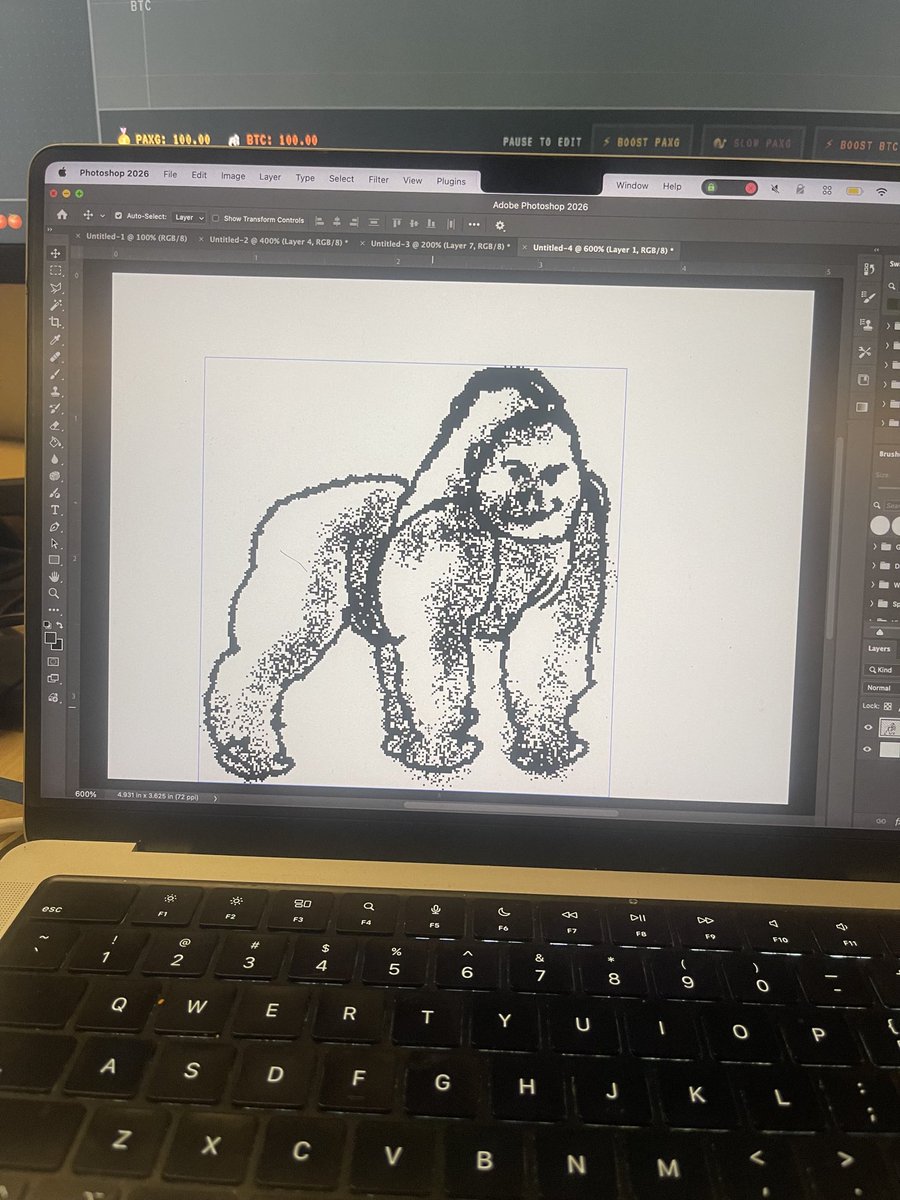900x1200 pixels.
Task: Select the Spot Healing Brush tool
Action: (x=55, y=357)
